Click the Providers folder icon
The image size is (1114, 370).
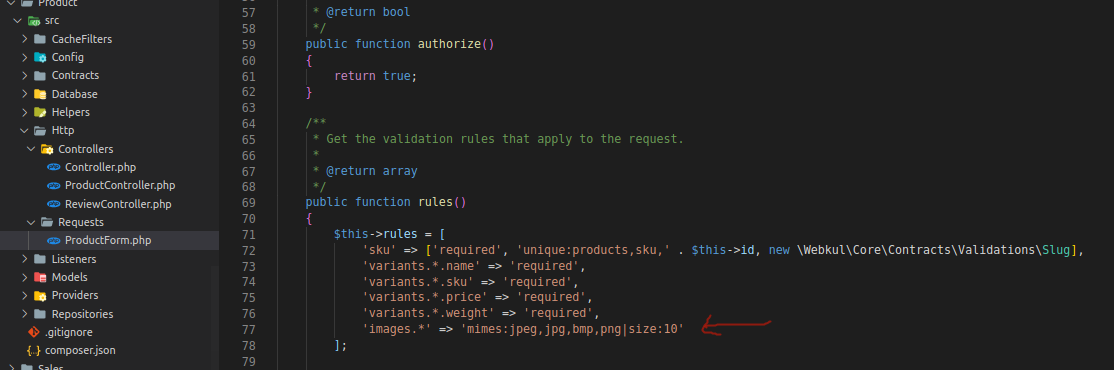point(40,295)
